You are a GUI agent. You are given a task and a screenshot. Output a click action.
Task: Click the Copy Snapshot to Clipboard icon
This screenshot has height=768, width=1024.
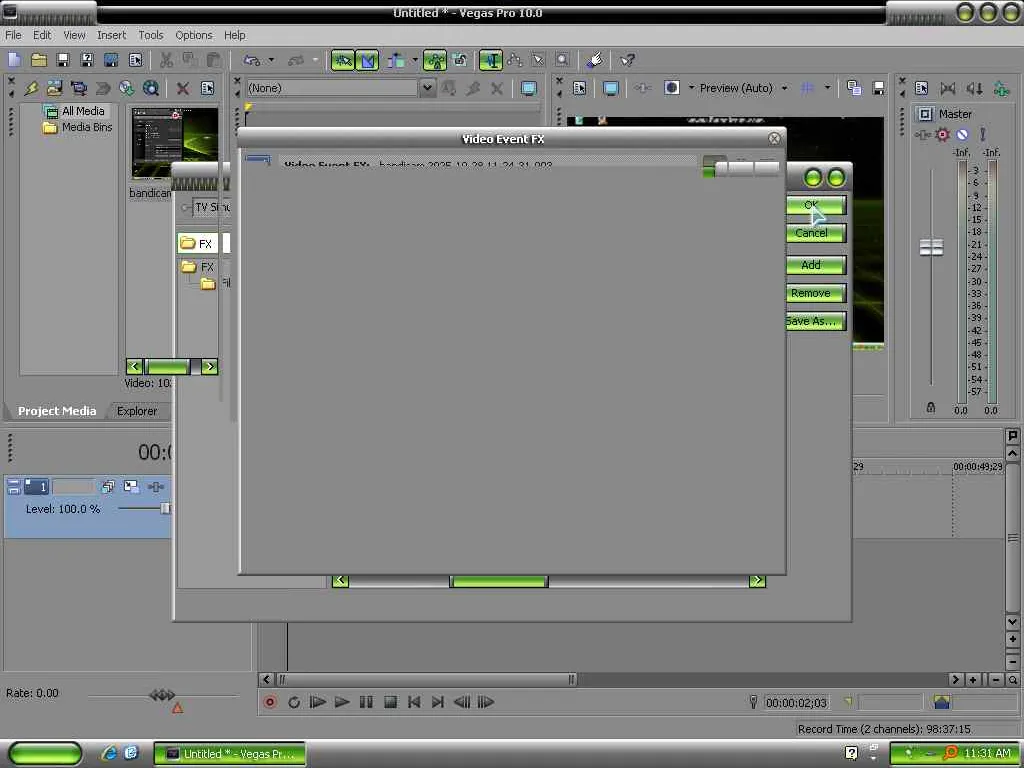(x=854, y=88)
